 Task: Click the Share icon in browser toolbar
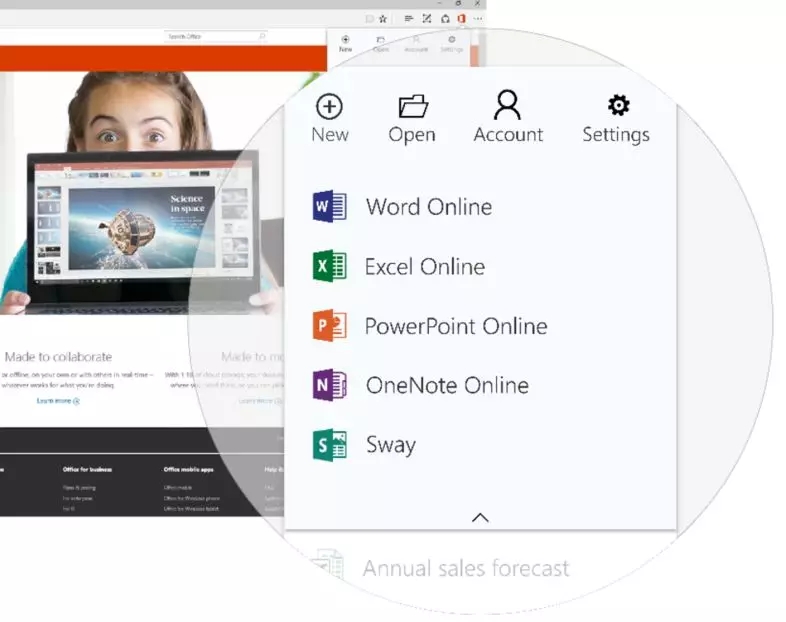coord(445,19)
